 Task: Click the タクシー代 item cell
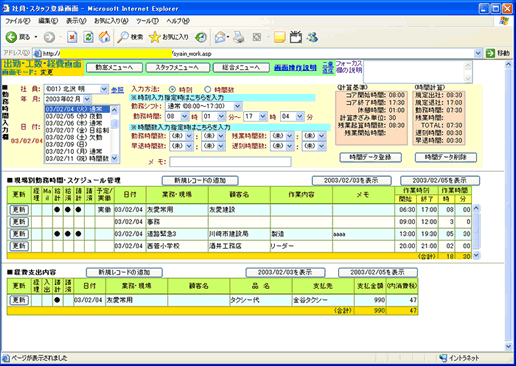(x=261, y=300)
